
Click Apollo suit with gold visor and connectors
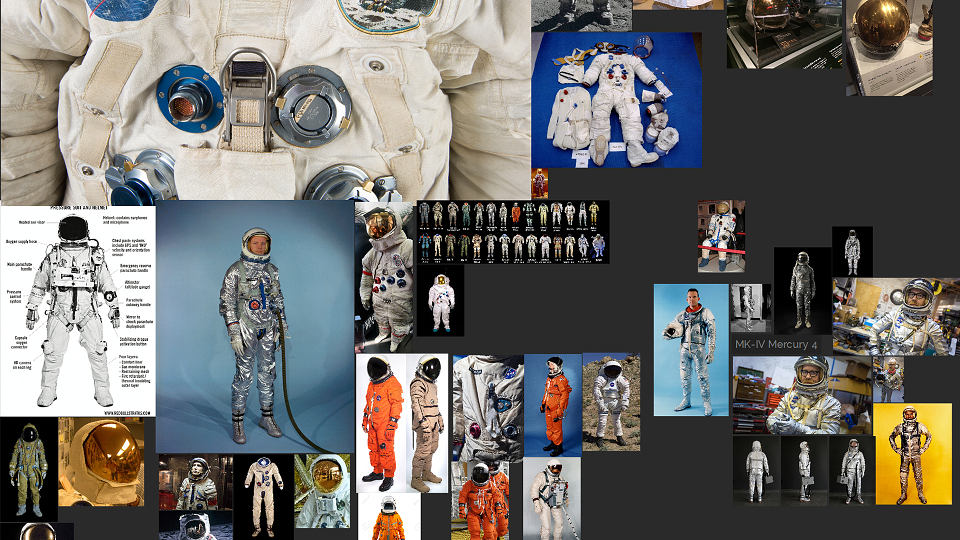click(x=384, y=277)
